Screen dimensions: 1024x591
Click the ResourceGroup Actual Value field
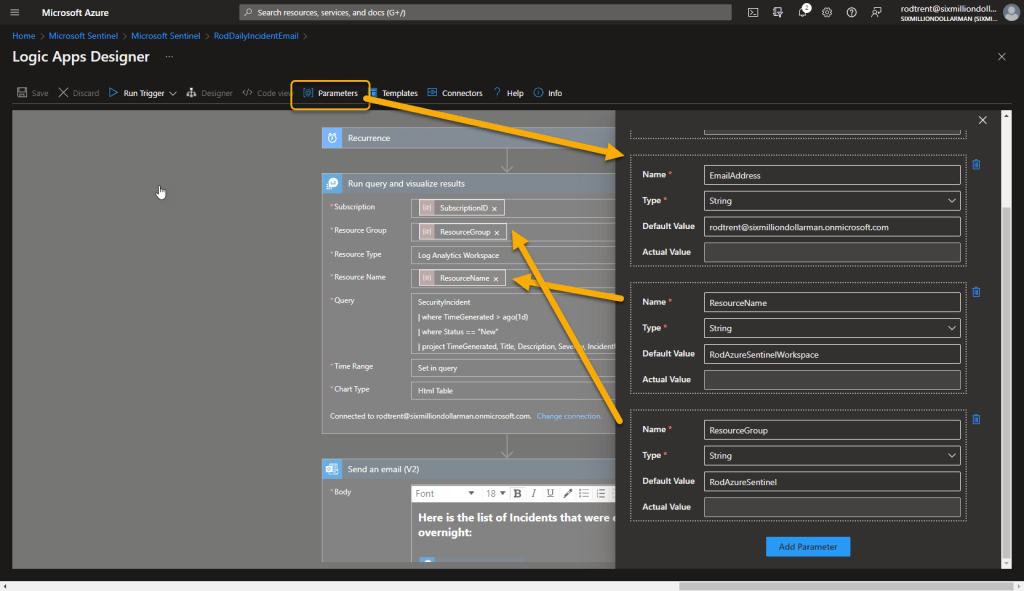click(x=832, y=507)
